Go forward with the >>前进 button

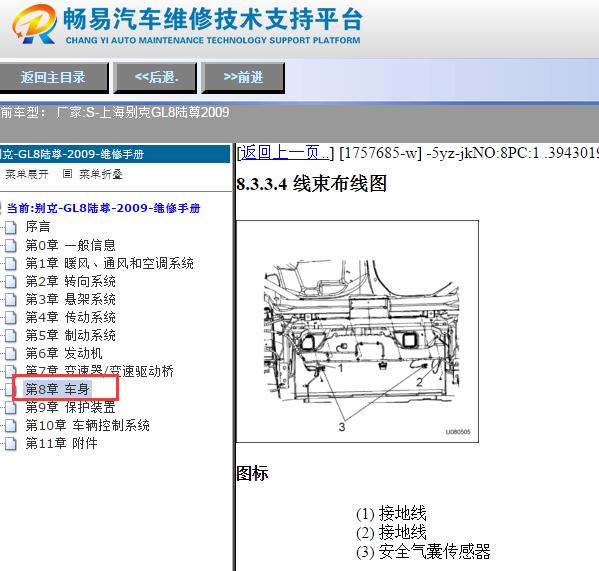(x=243, y=78)
